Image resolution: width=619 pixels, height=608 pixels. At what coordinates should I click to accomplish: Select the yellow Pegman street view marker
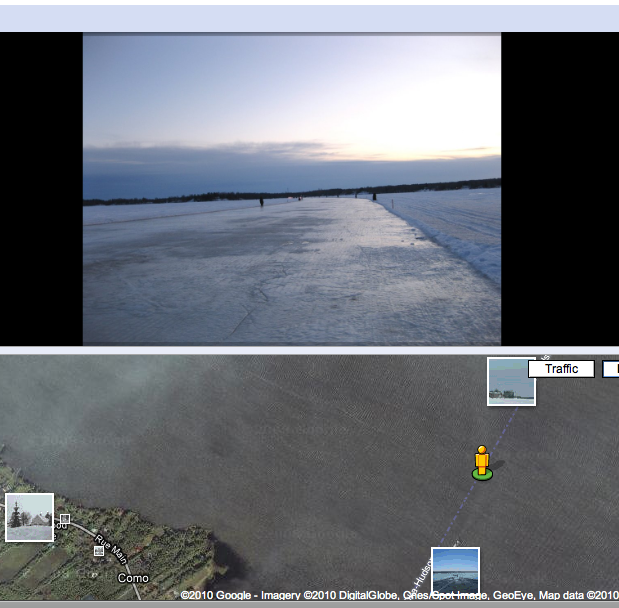(x=482, y=463)
